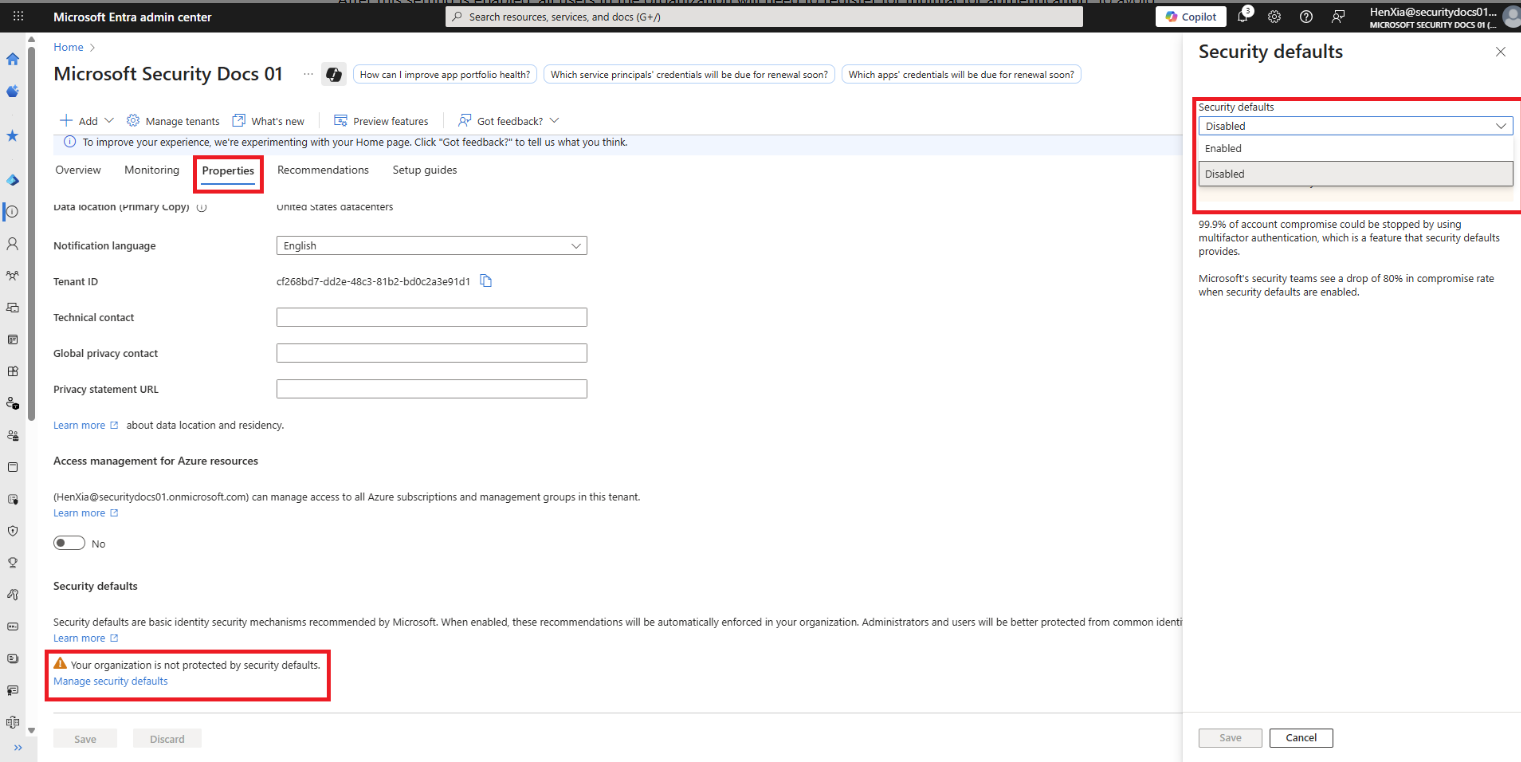Click Cancel in the Security defaults panel
Image resolution: width=1521 pixels, height=762 pixels.
tap(1300, 737)
